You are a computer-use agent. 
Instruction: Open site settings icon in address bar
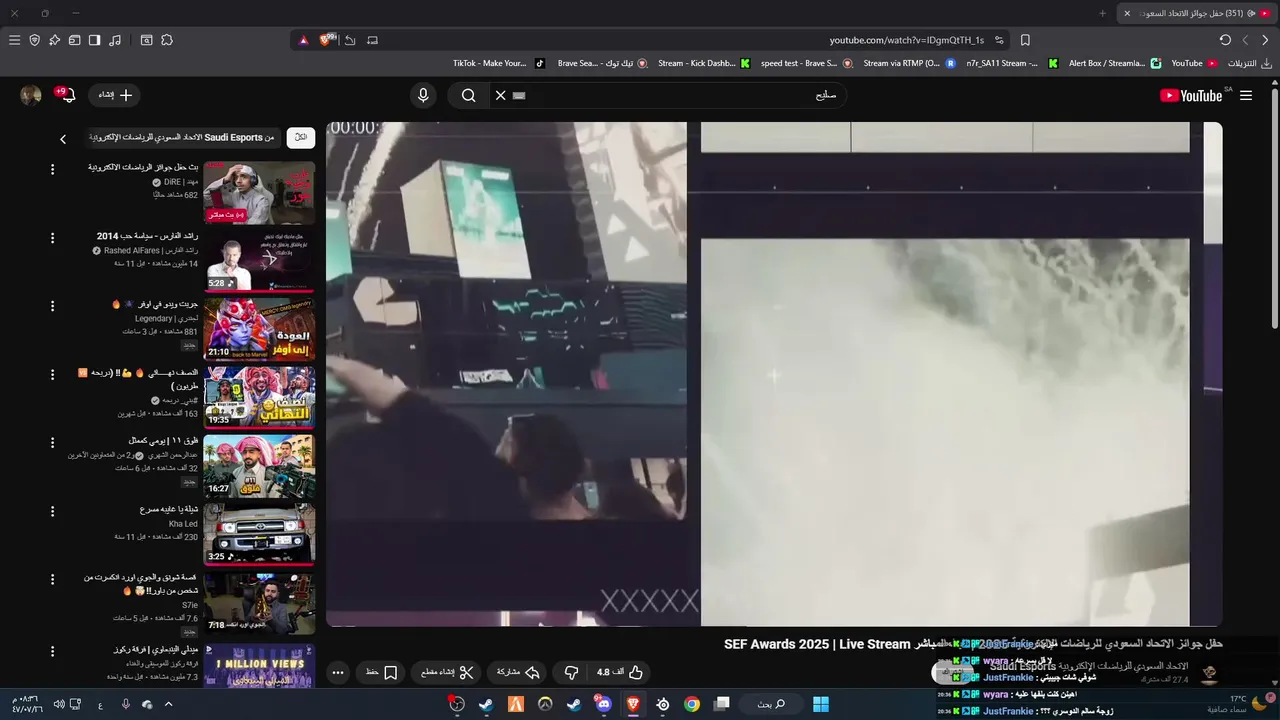(x=998, y=40)
